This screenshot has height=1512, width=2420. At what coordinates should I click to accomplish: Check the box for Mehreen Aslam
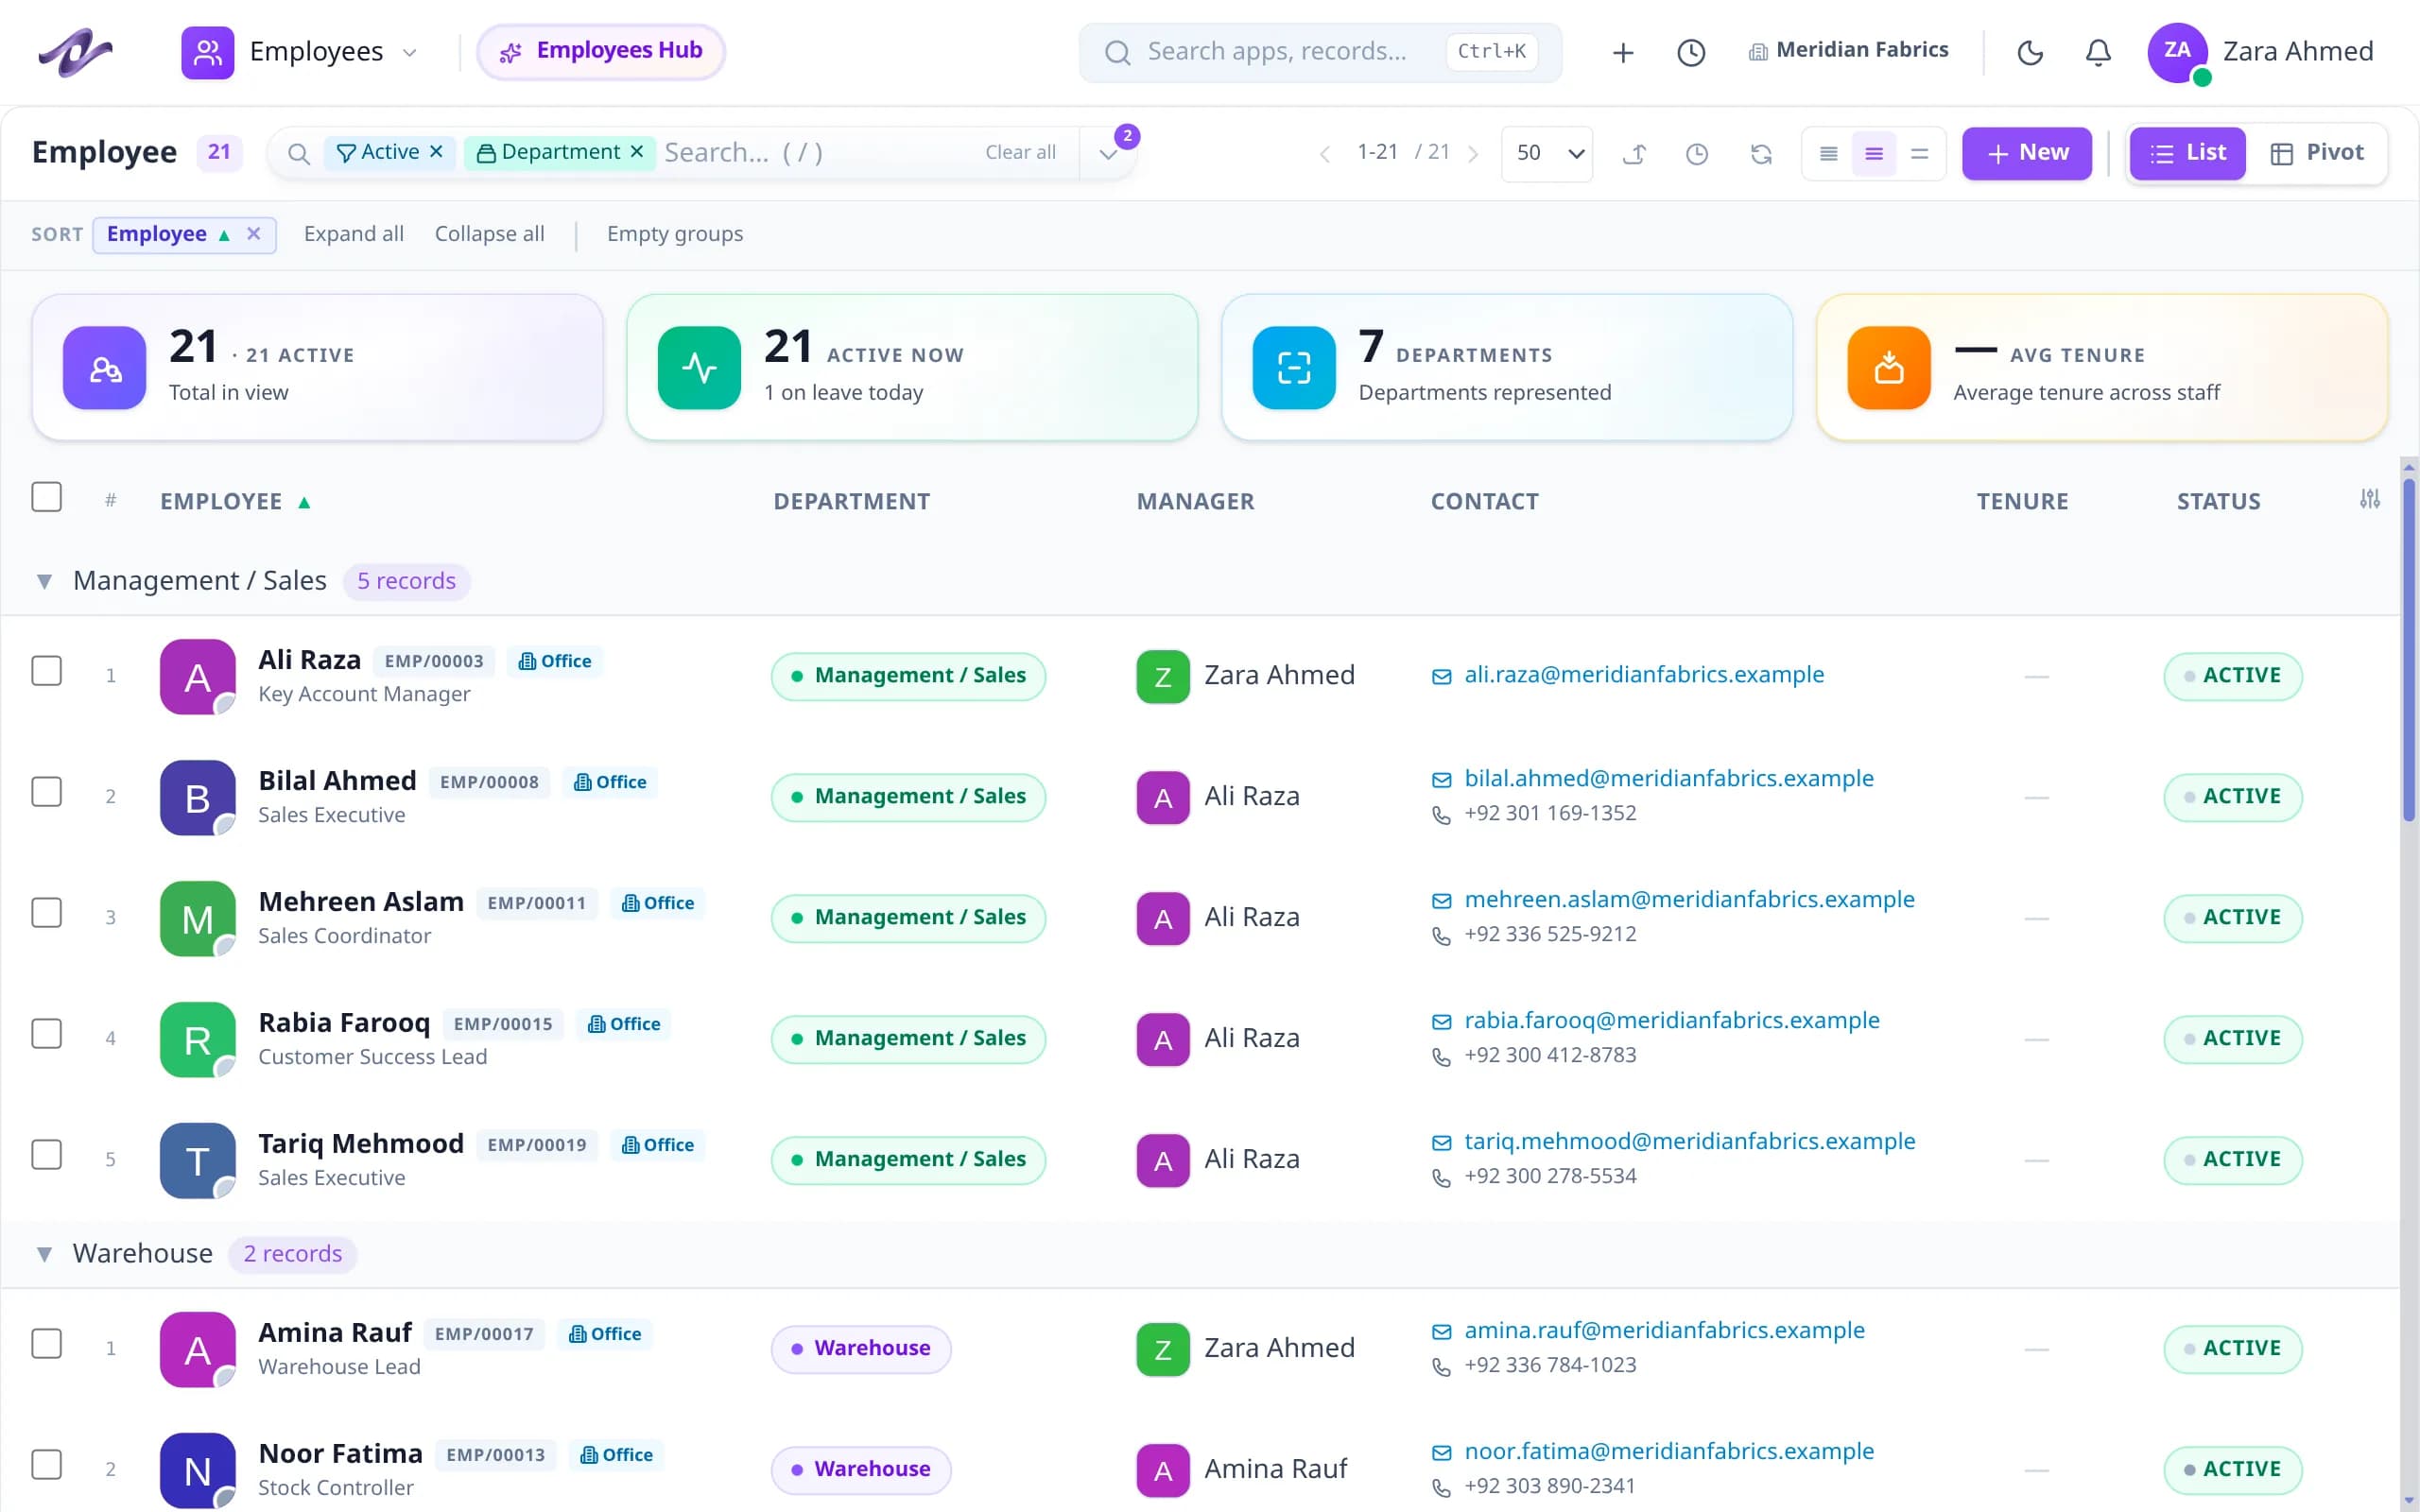[46, 913]
